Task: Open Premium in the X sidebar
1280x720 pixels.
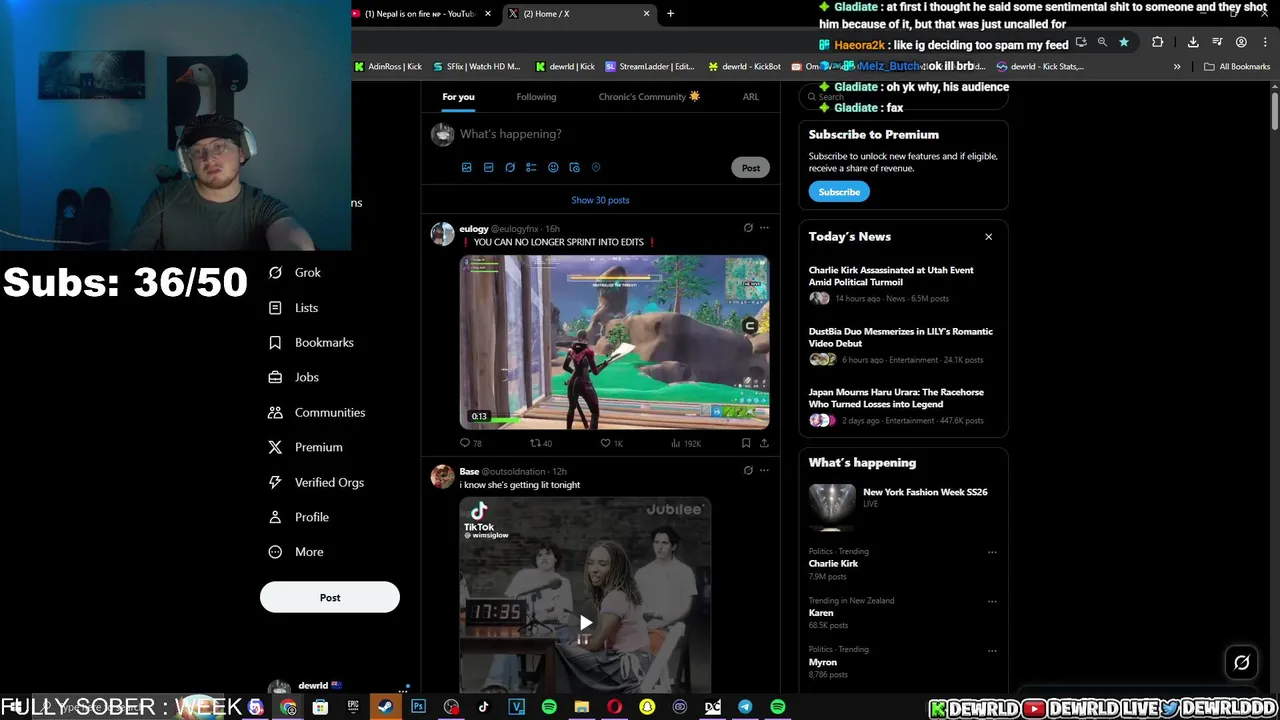Action: [x=305, y=448]
